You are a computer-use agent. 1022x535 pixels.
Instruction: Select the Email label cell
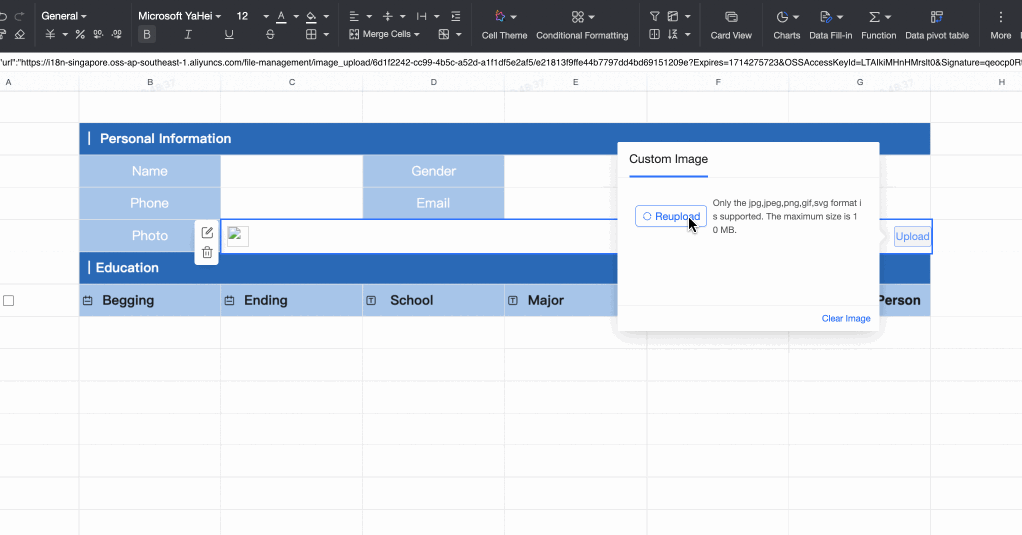tap(433, 203)
